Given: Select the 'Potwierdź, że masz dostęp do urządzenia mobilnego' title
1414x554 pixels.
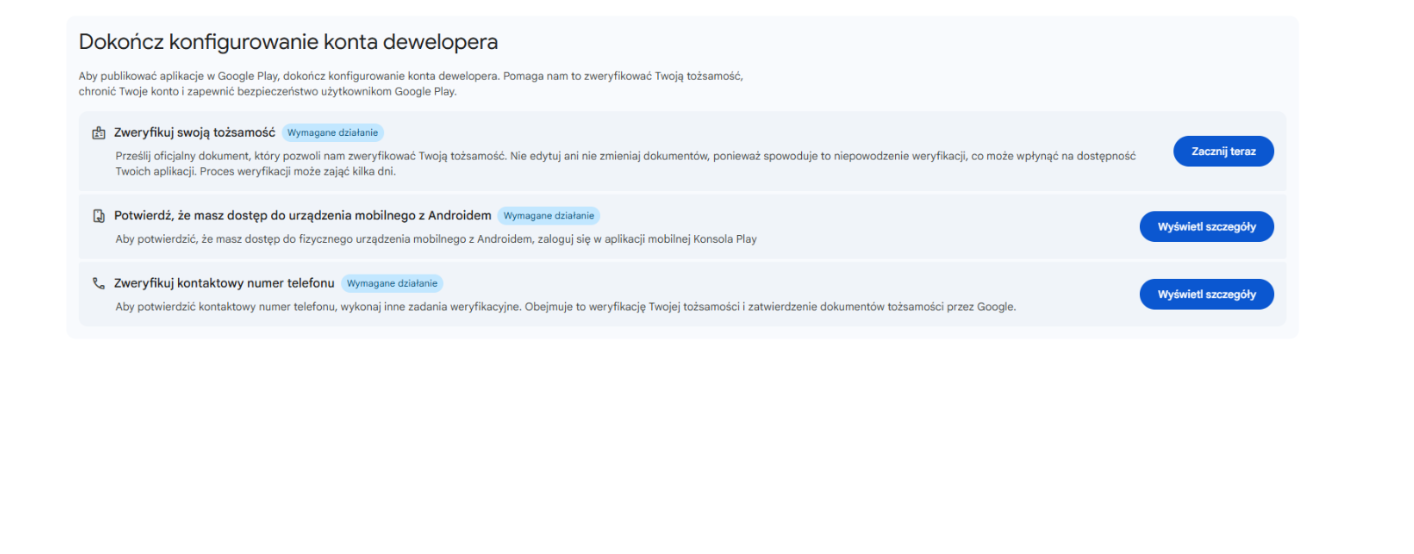Looking at the screenshot, I should pos(302,215).
